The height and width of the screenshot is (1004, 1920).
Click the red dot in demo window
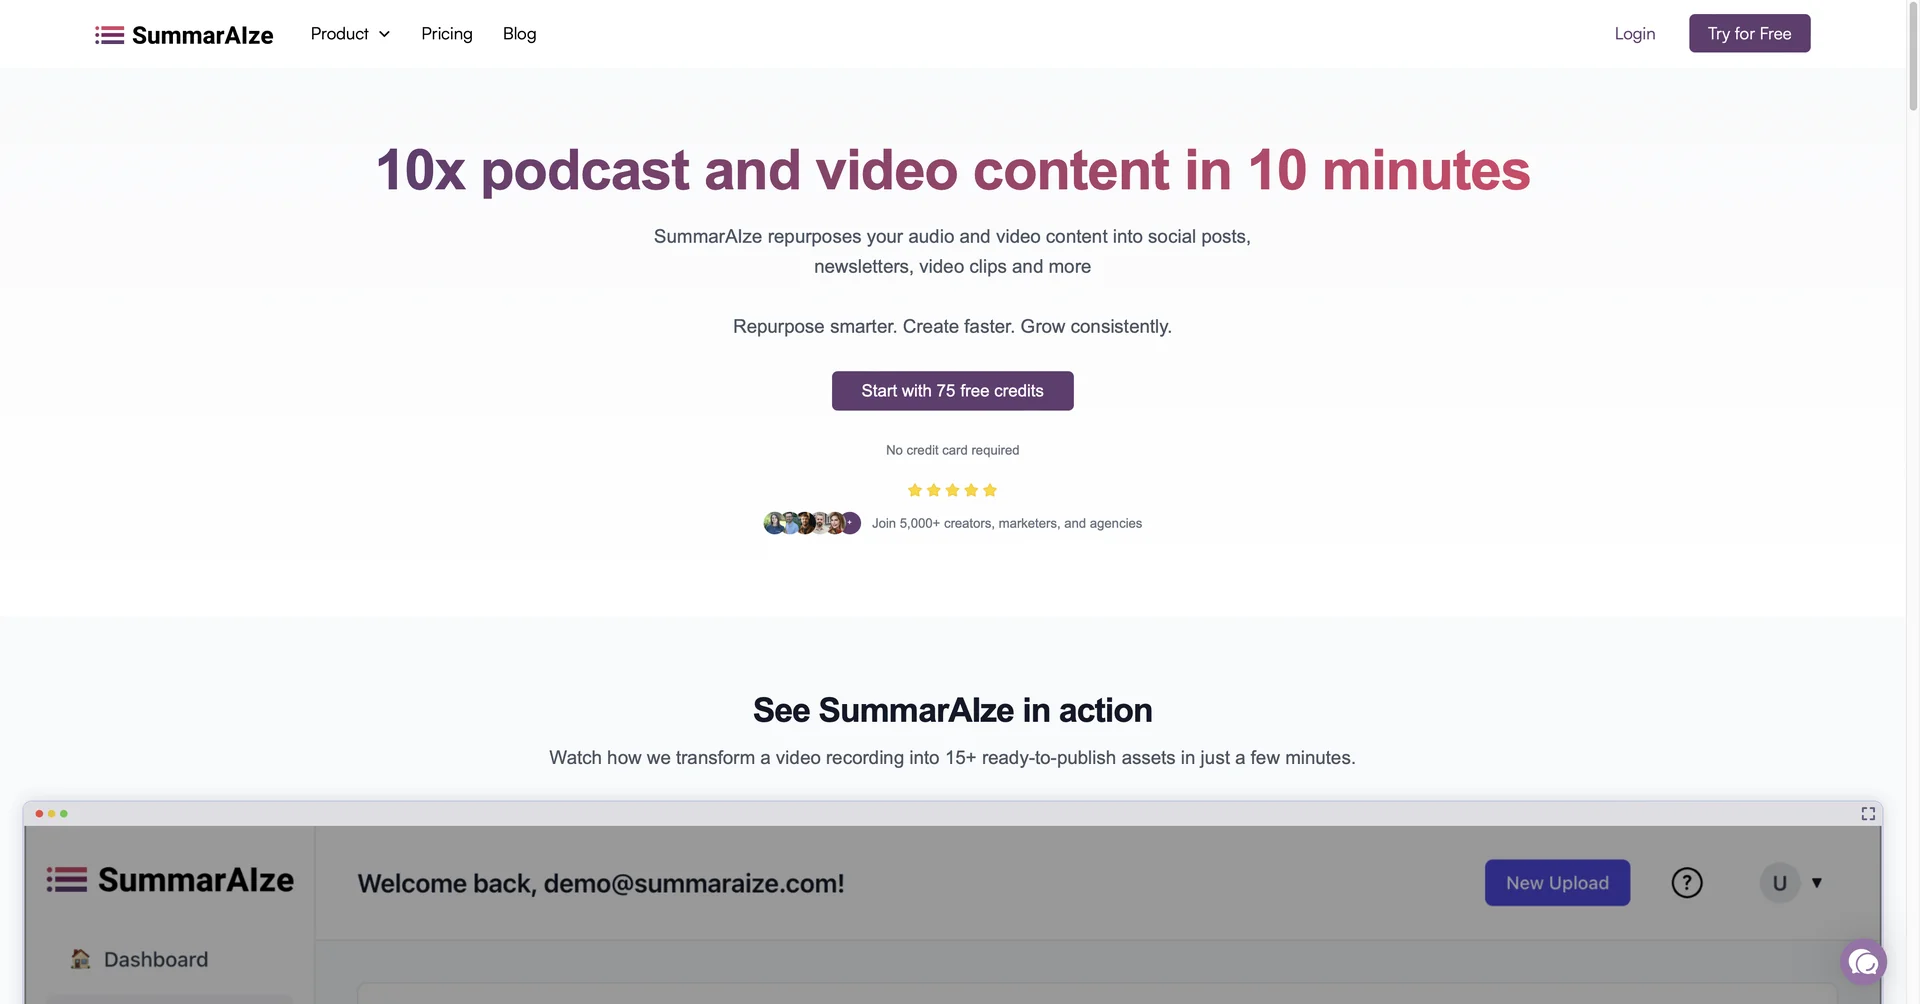39,814
